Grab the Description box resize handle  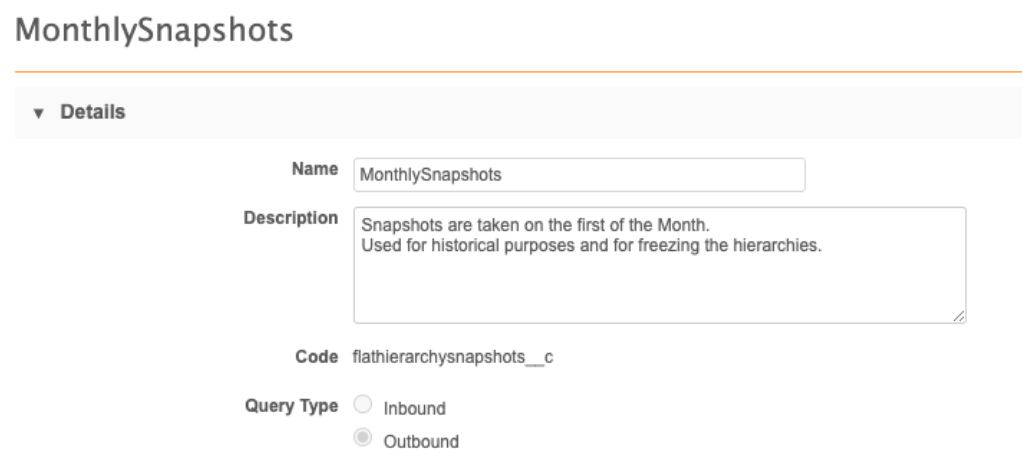(x=959, y=316)
